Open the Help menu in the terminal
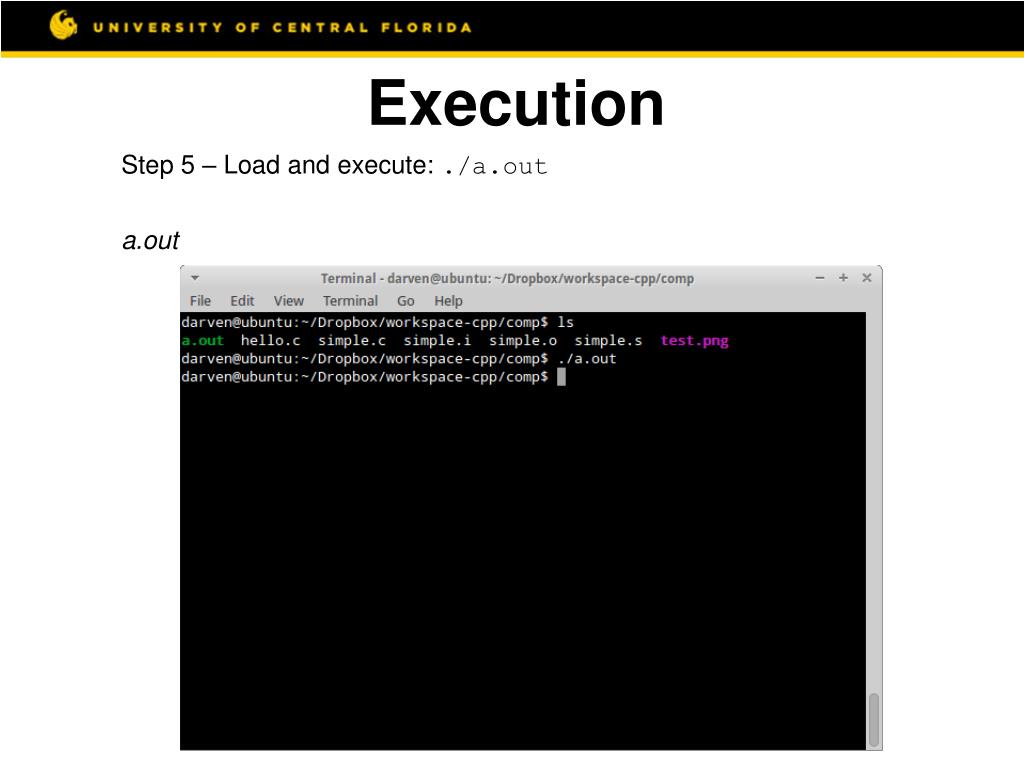This screenshot has height=768, width=1024. [x=448, y=301]
